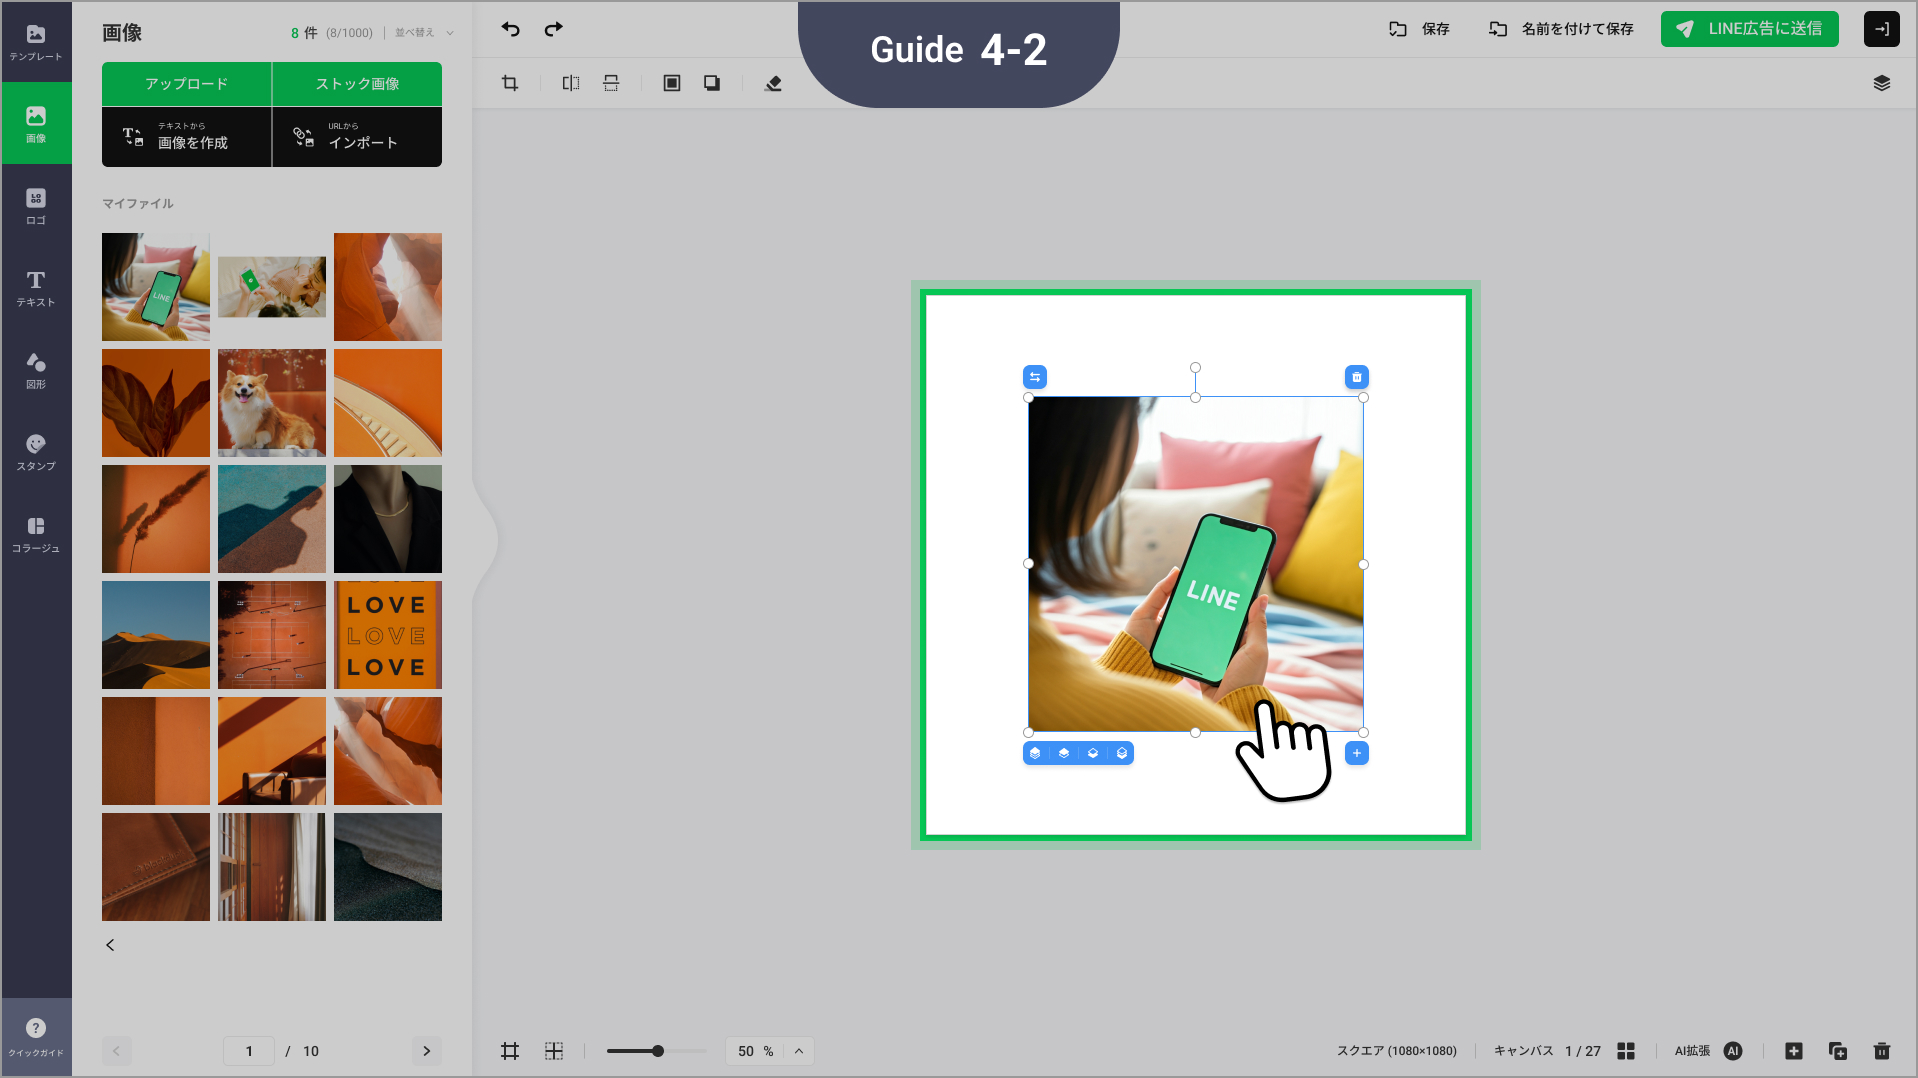Screen dimensions: 1918x1078
Task: Click the redo arrow
Action: (553, 29)
